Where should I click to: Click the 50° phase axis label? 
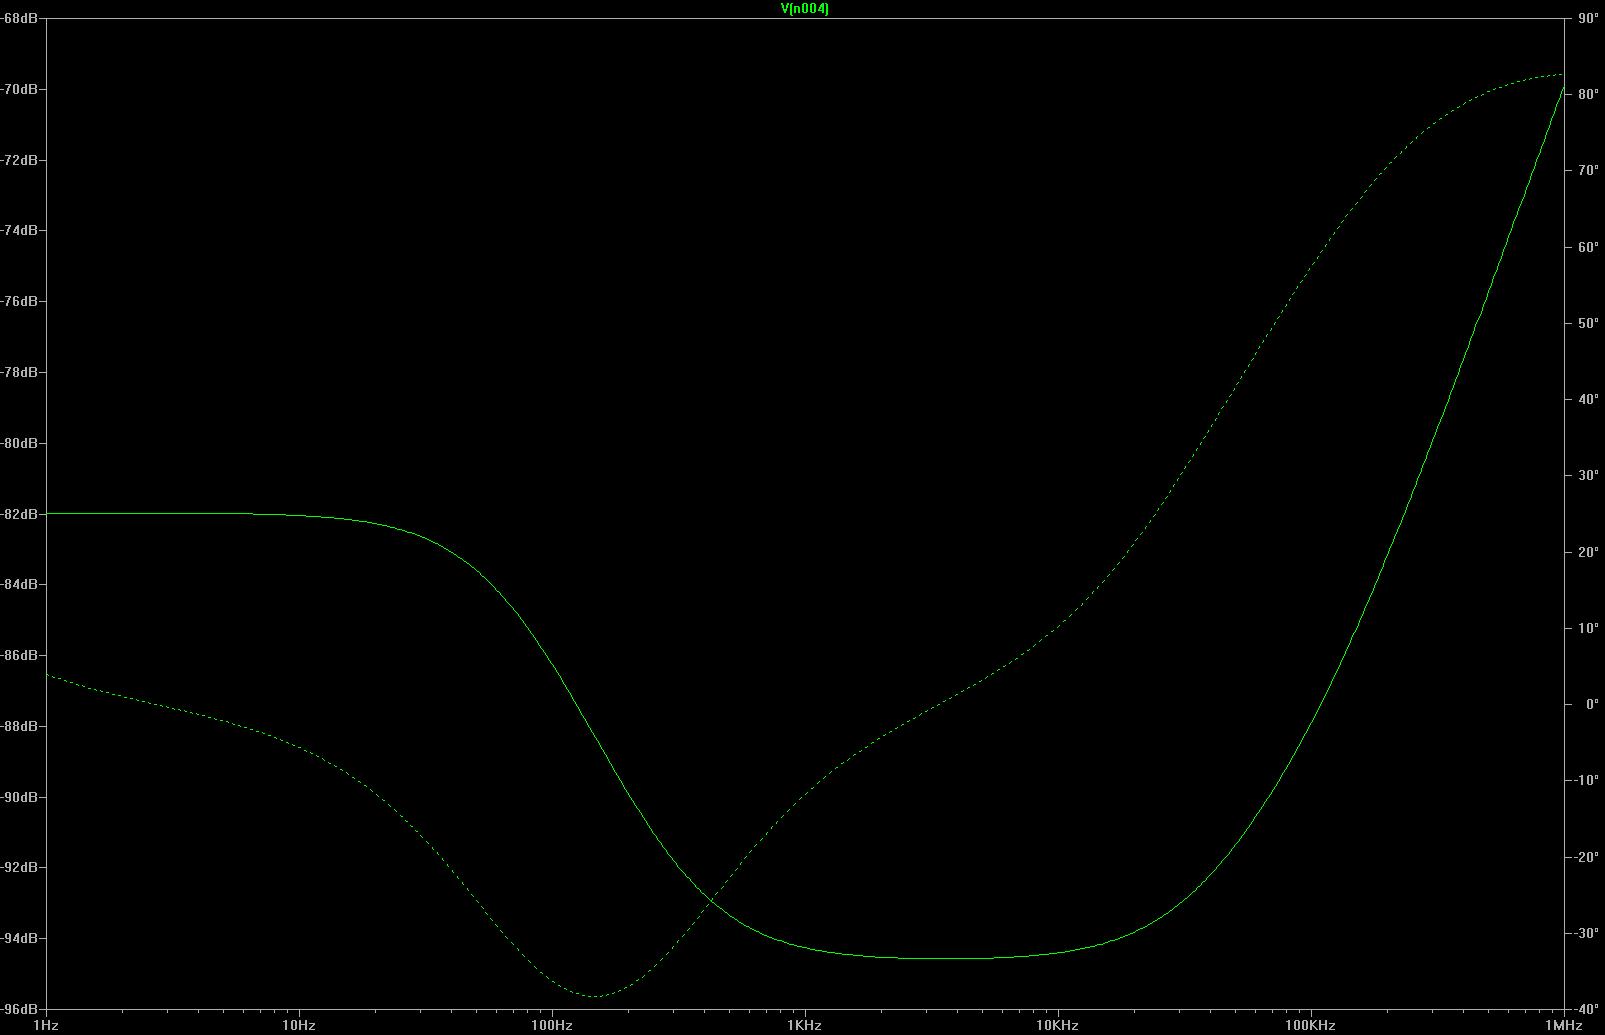coord(1588,324)
